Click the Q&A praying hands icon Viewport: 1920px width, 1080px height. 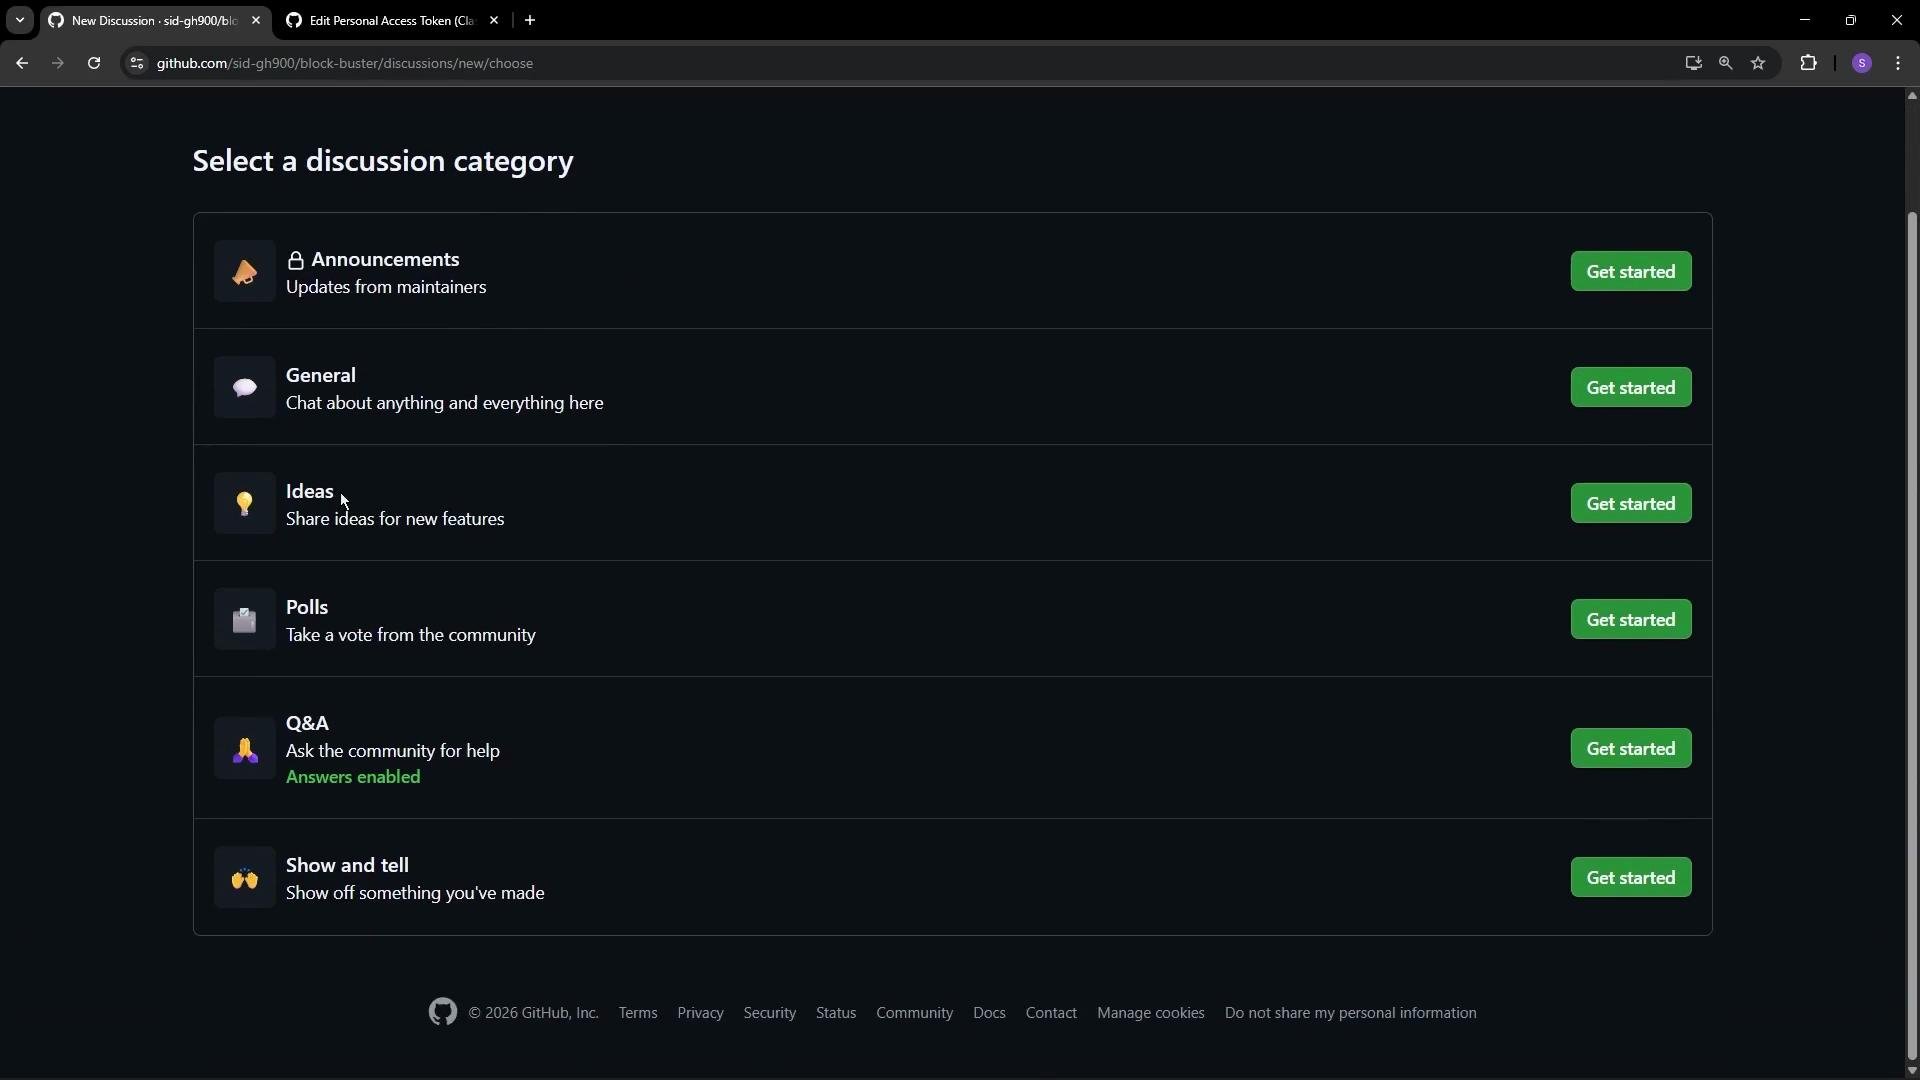pos(245,749)
